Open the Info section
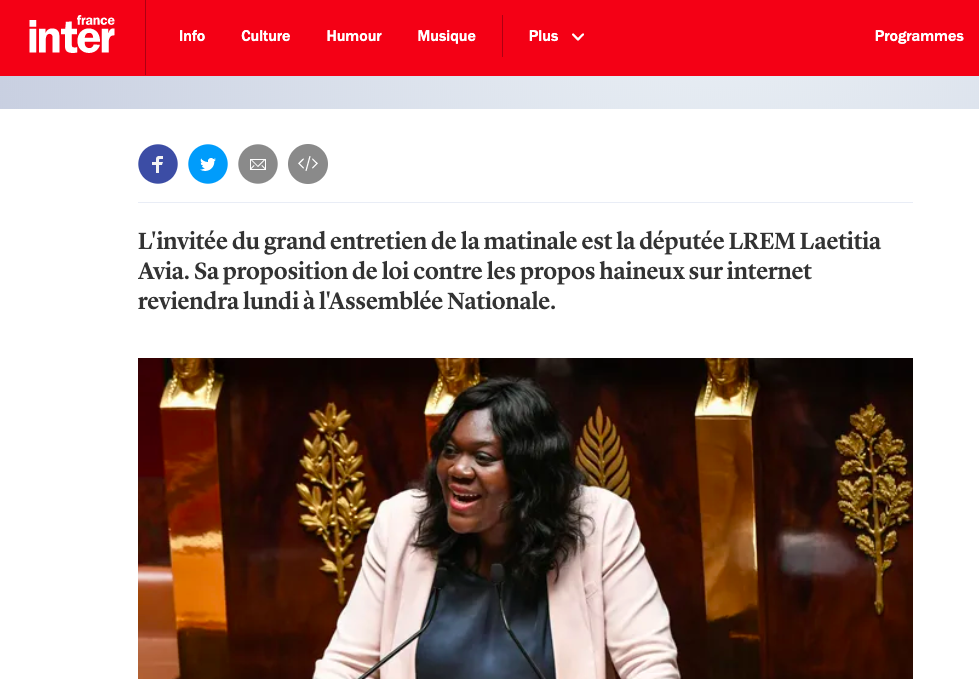Viewport: 979px width, 679px height. 192,36
